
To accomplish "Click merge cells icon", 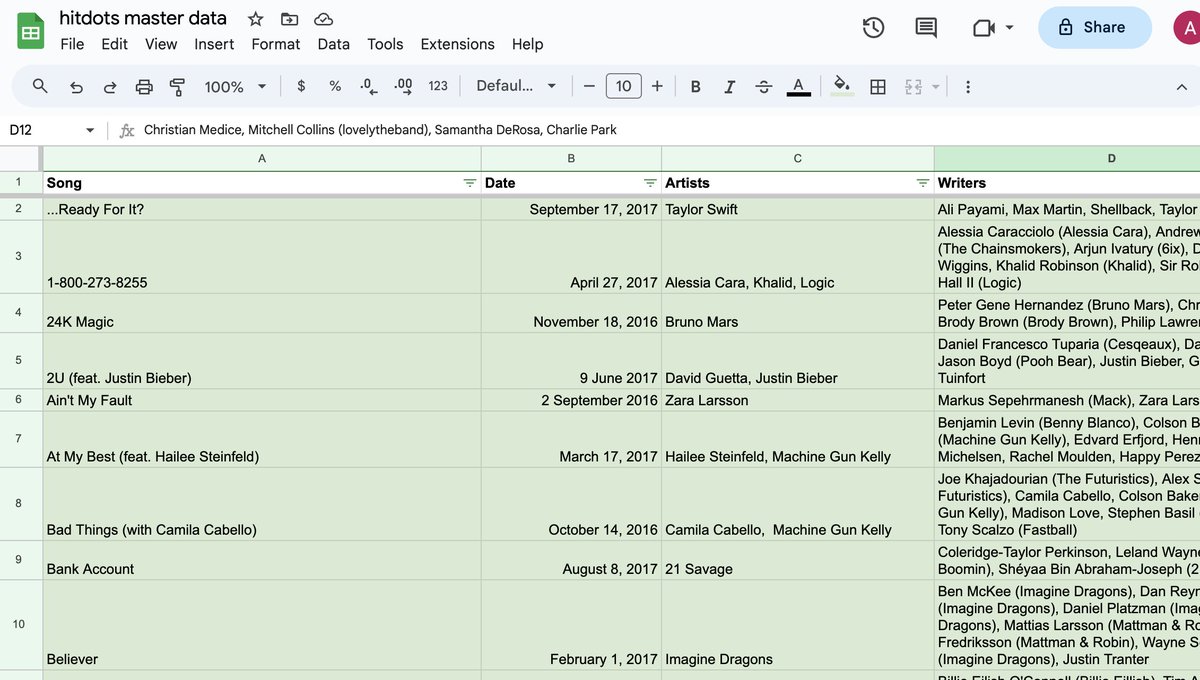I will click(913, 87).
